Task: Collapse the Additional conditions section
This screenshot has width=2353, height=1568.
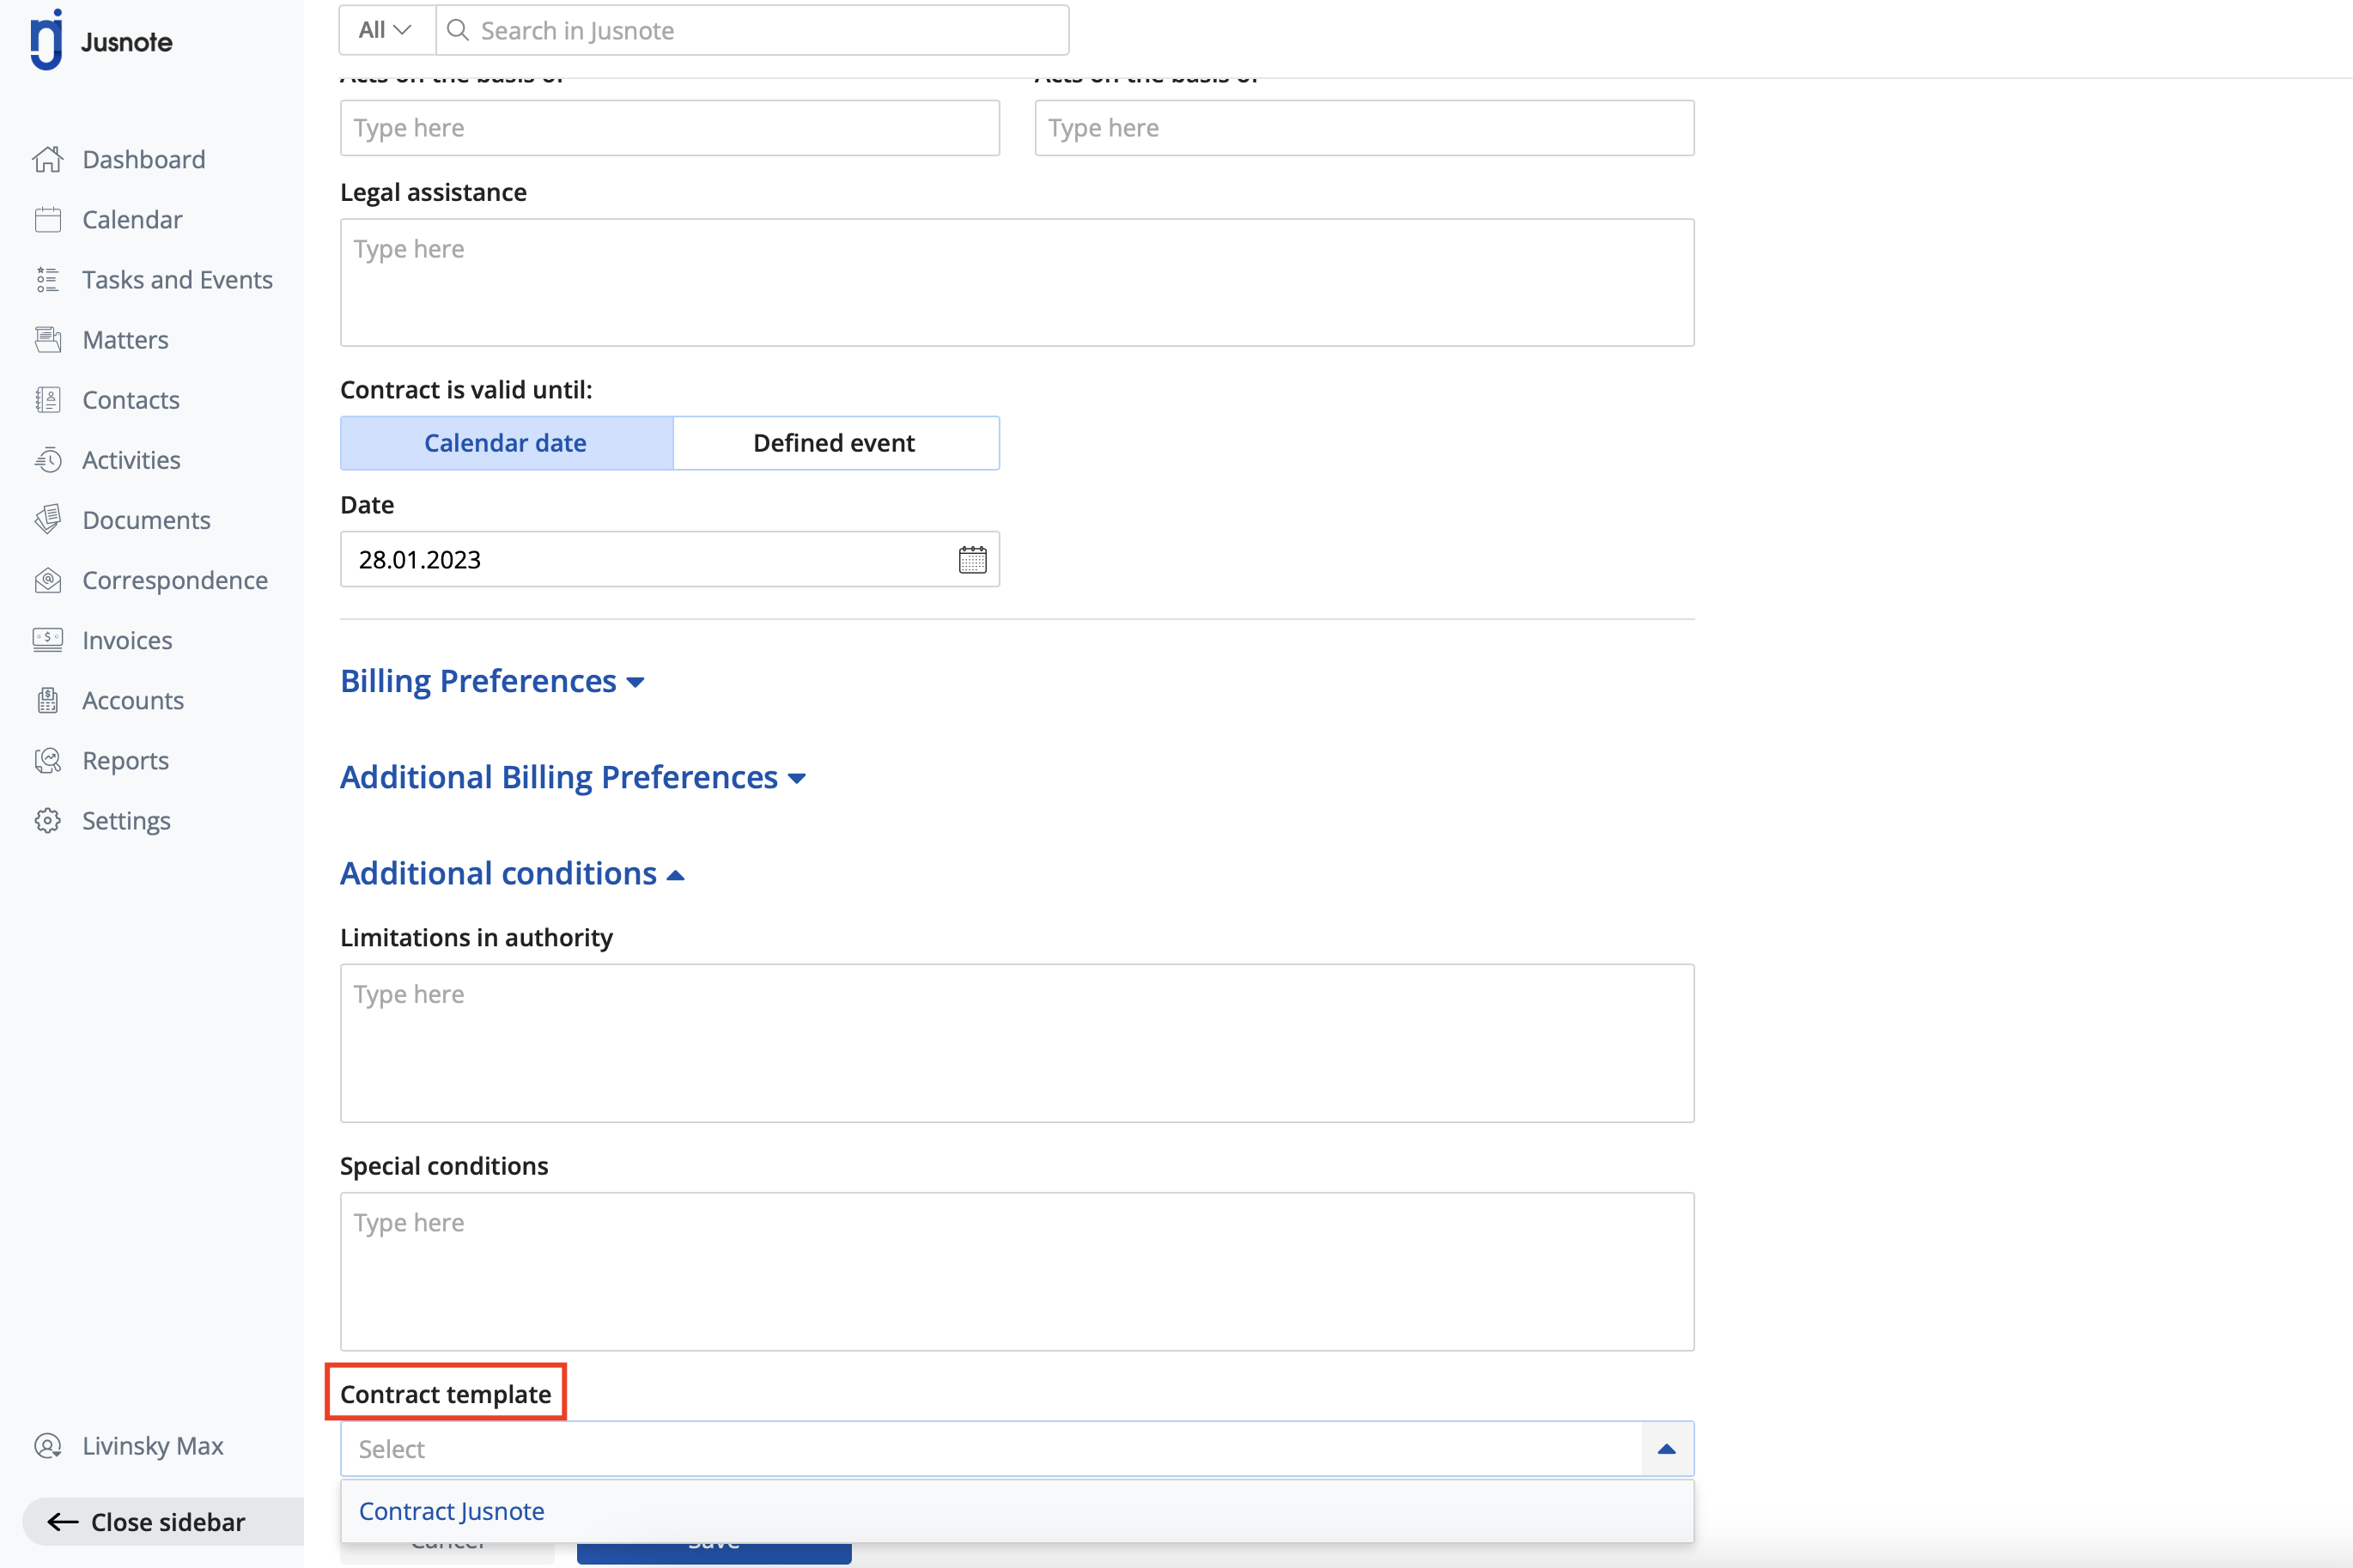Action: (512, 873)
